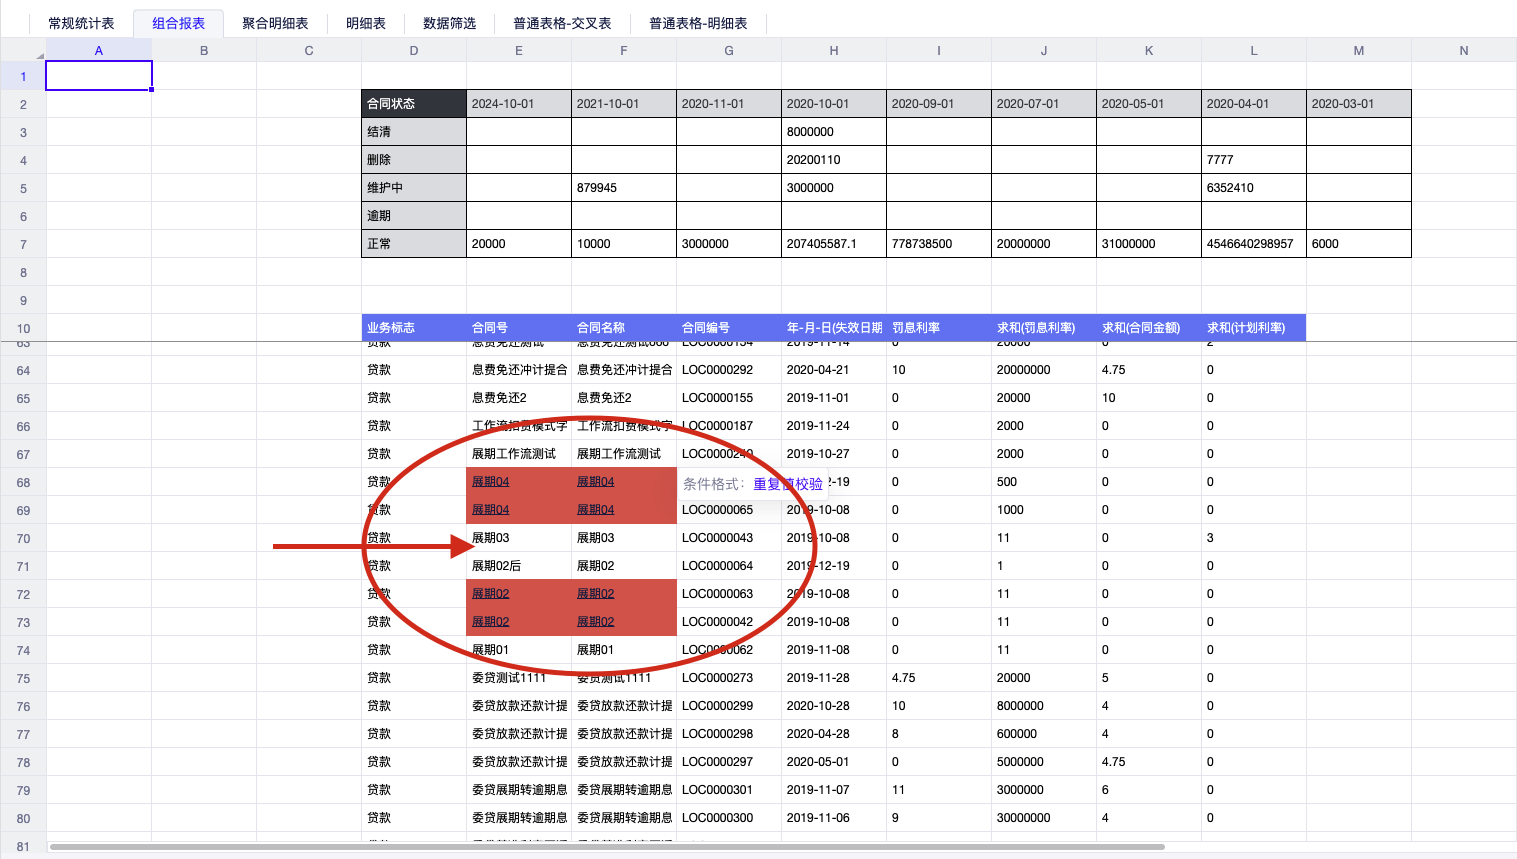
Task: Select the column N header
Action: click(1463, 51)
